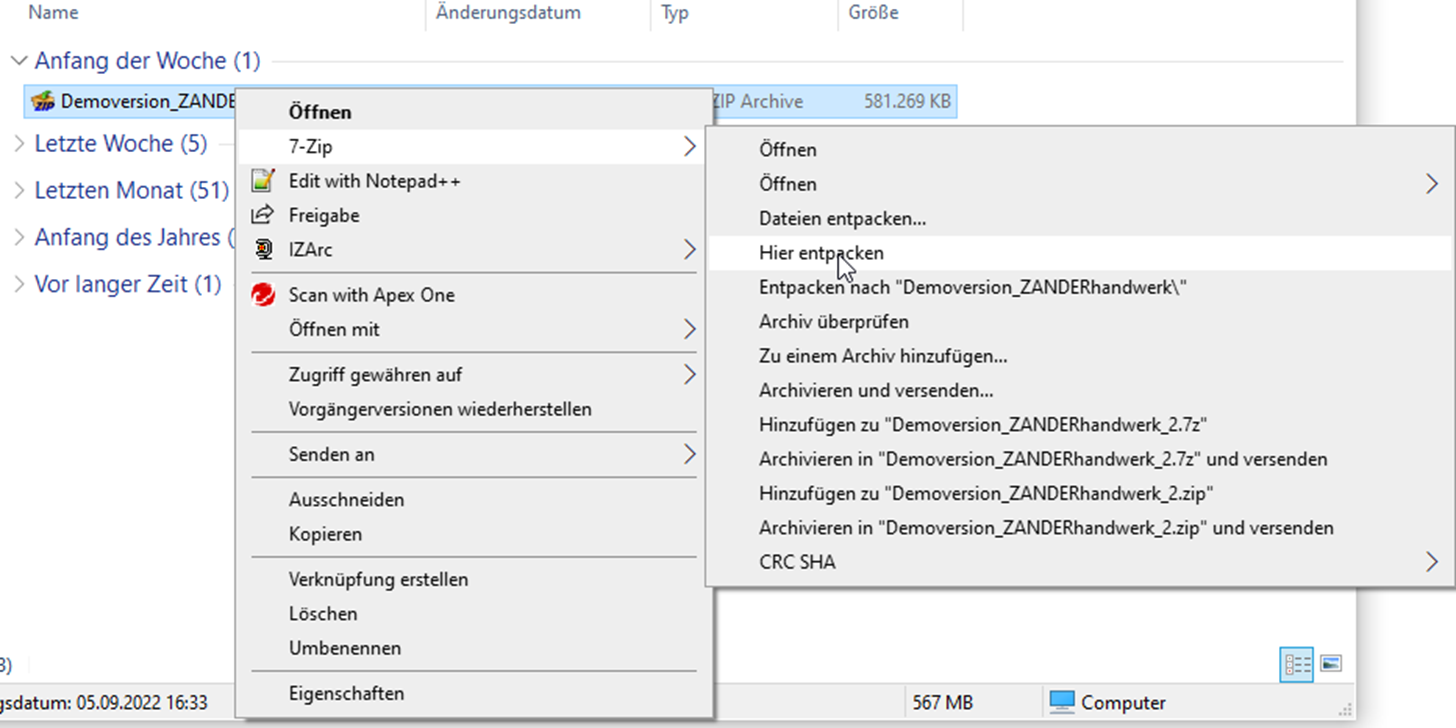Sort files by Größe column header
The height and width of the screenshot is (728, 1456).
(873, 14)
